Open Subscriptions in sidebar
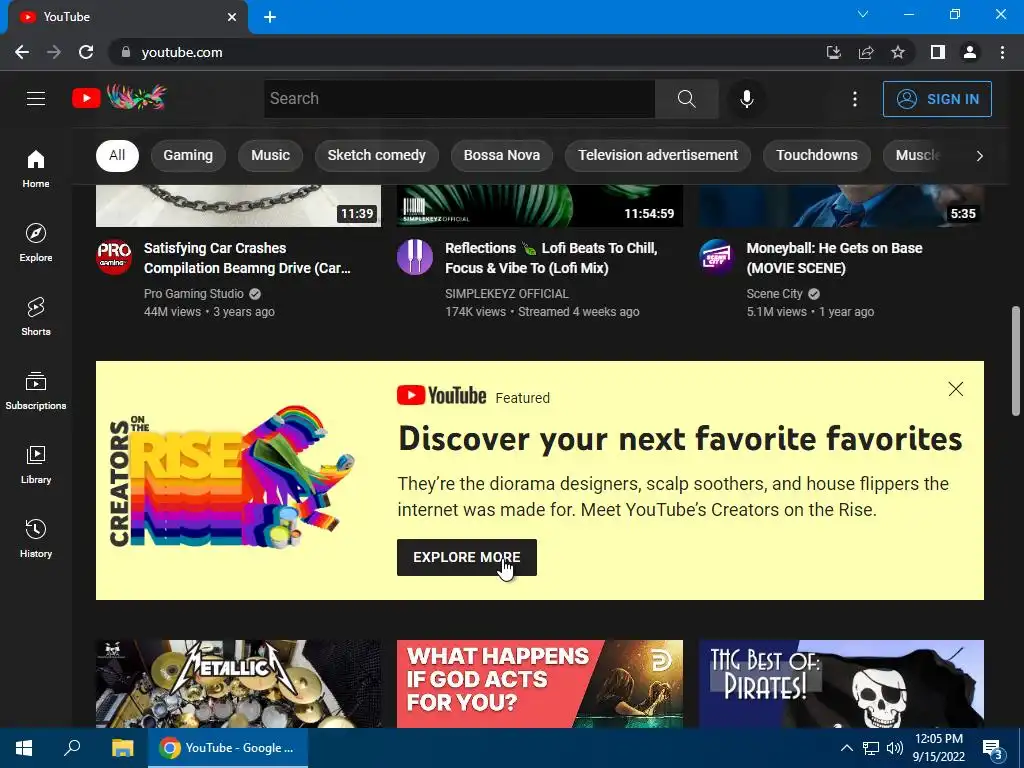The image size is (1024, 768). (x=36, y=391)
